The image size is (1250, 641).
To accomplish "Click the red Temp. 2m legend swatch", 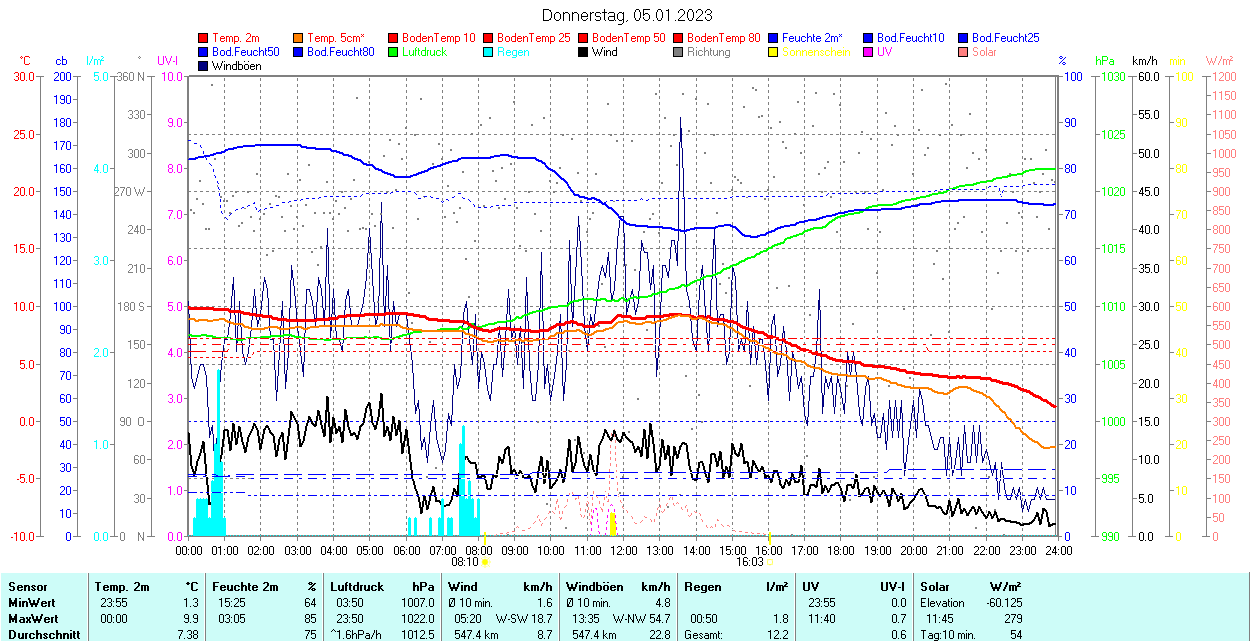I will (204, 38).
